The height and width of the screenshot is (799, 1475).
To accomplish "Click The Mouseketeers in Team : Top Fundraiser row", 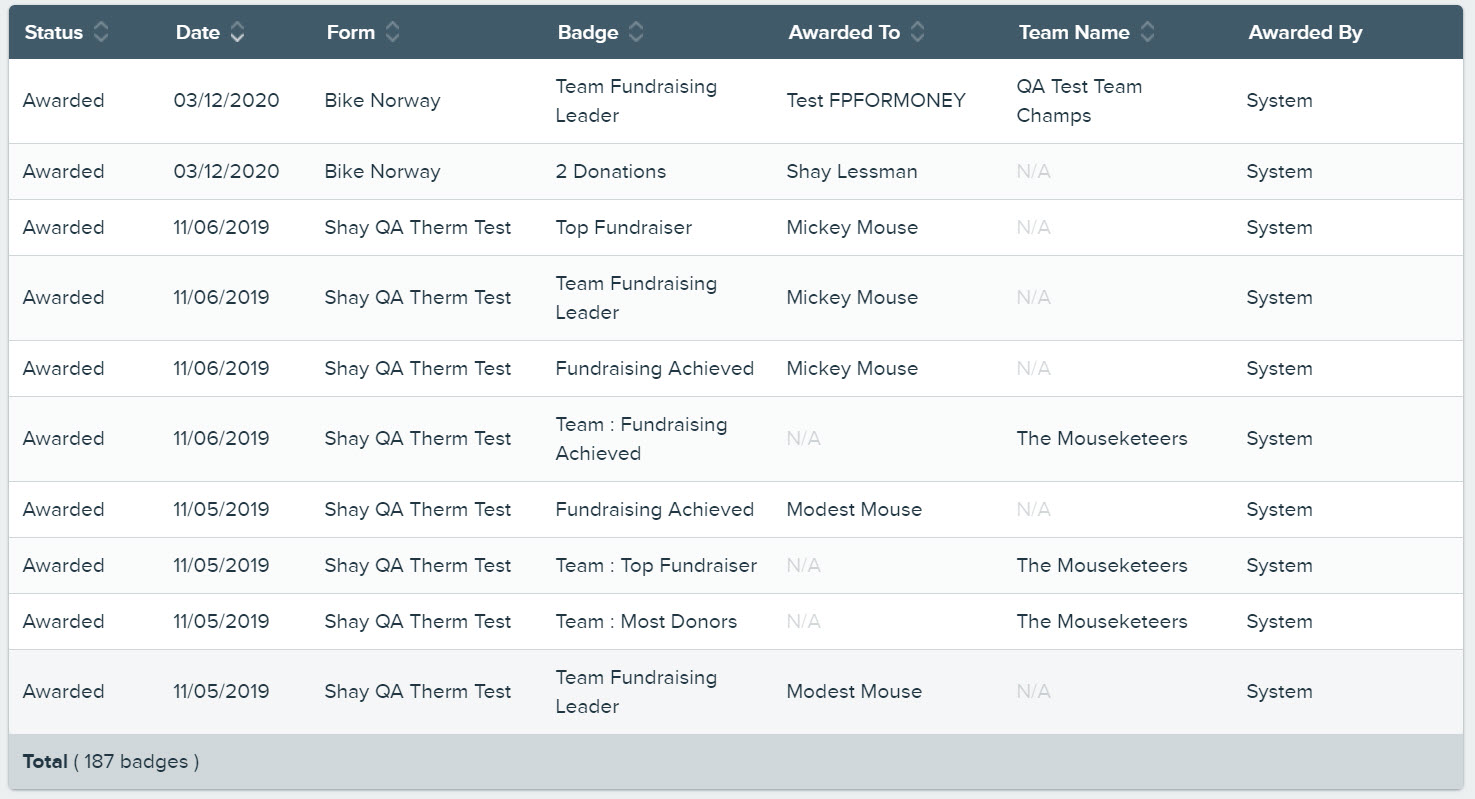I will click(x=1102, y=565).
